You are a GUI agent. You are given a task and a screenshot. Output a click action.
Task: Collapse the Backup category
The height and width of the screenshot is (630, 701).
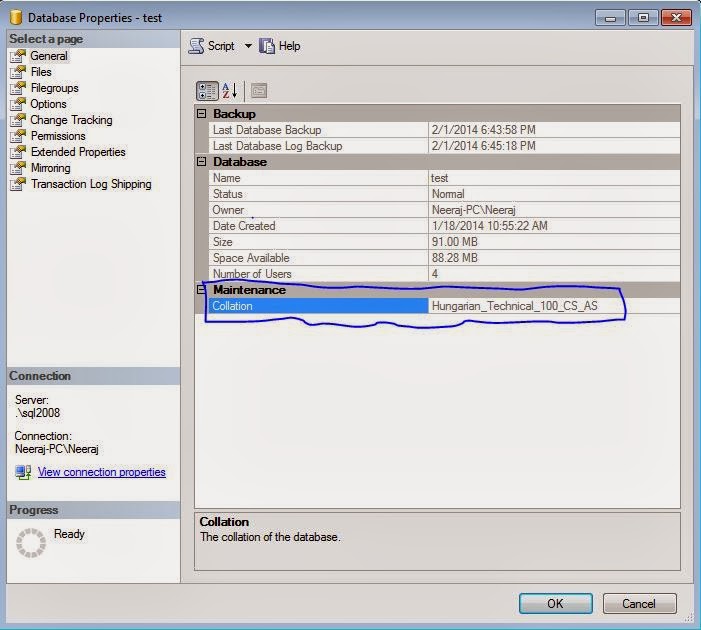coord(202,114)
